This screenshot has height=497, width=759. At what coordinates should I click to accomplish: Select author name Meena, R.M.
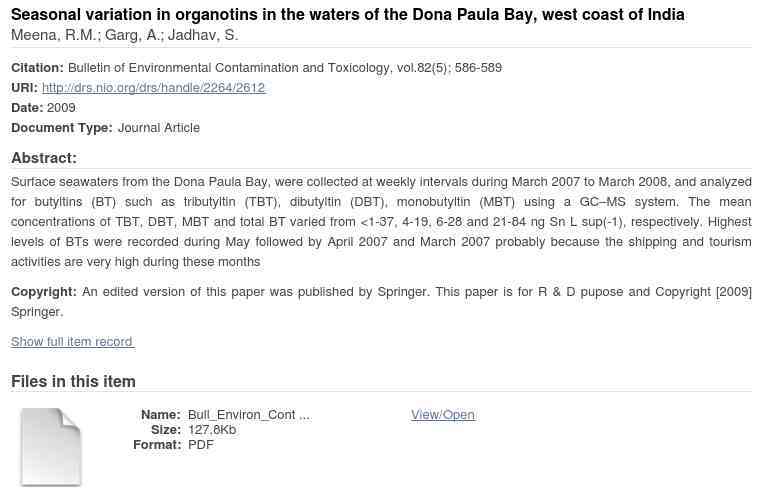point(55,35)
